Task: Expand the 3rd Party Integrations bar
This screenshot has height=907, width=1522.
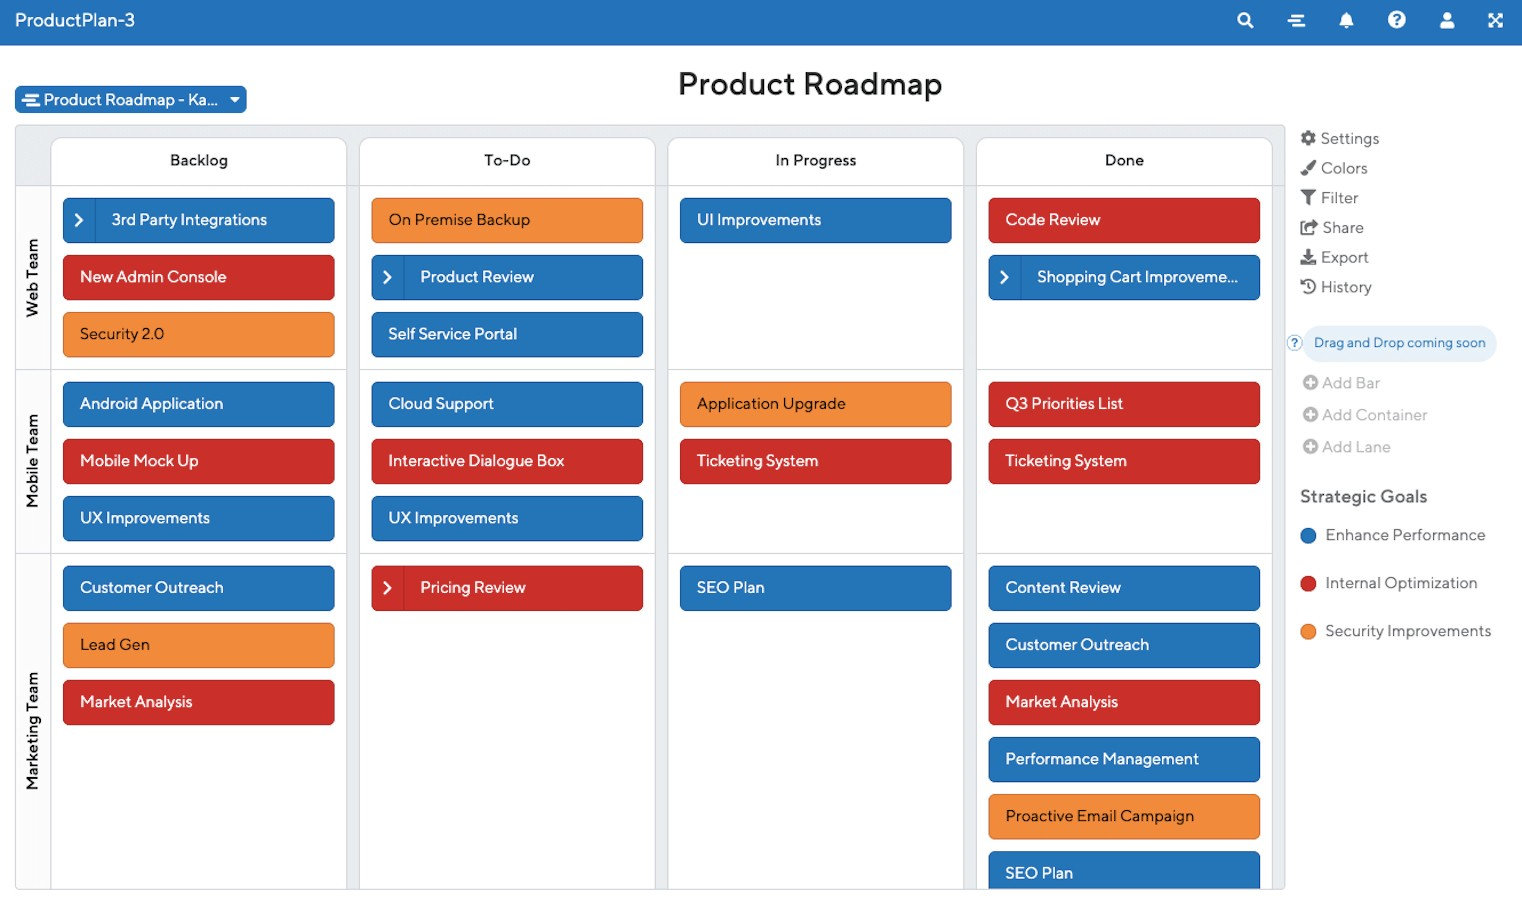Action: tap(80, 220)
